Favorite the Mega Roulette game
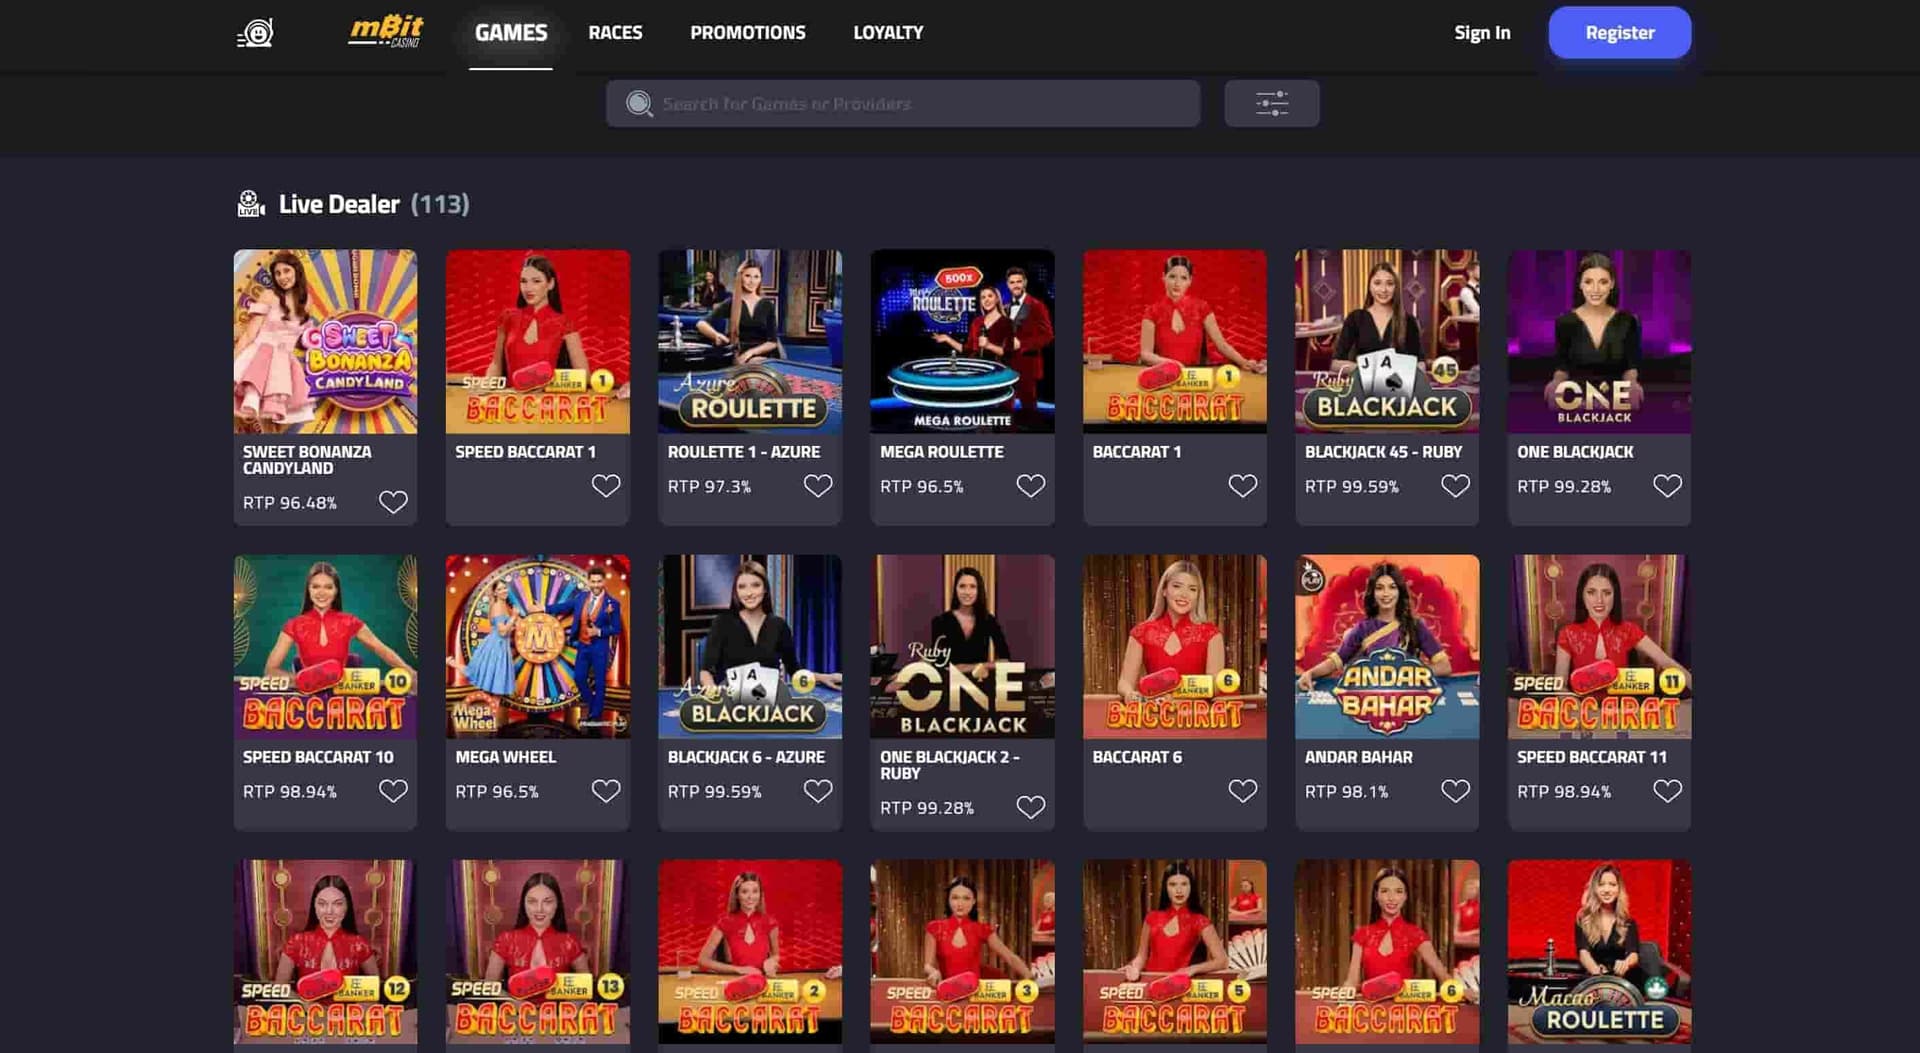Image resolution: width=1920 pixels, height=1053 pixels. click(x=1031, y=485)
